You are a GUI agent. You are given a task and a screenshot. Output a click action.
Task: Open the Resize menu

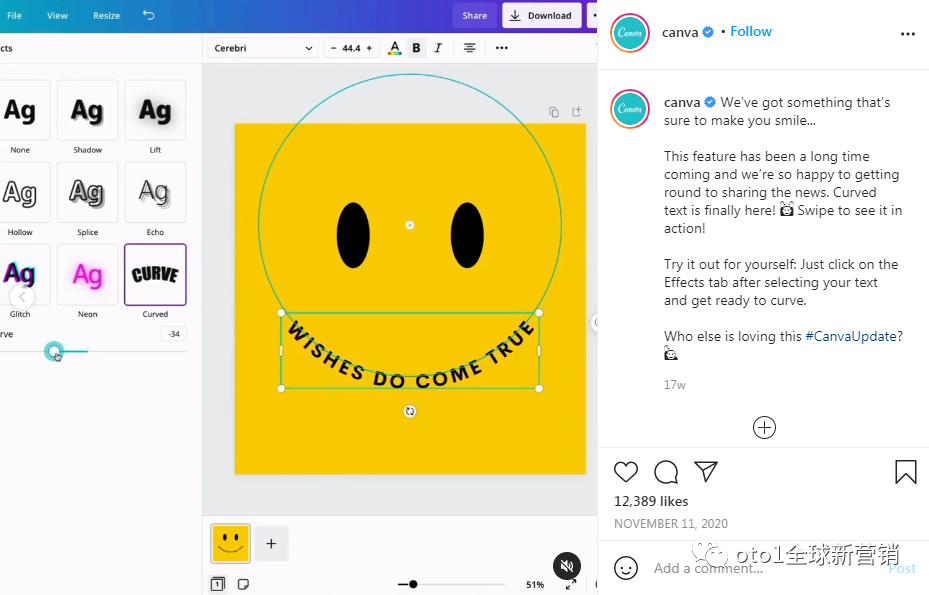pos(107,15)
